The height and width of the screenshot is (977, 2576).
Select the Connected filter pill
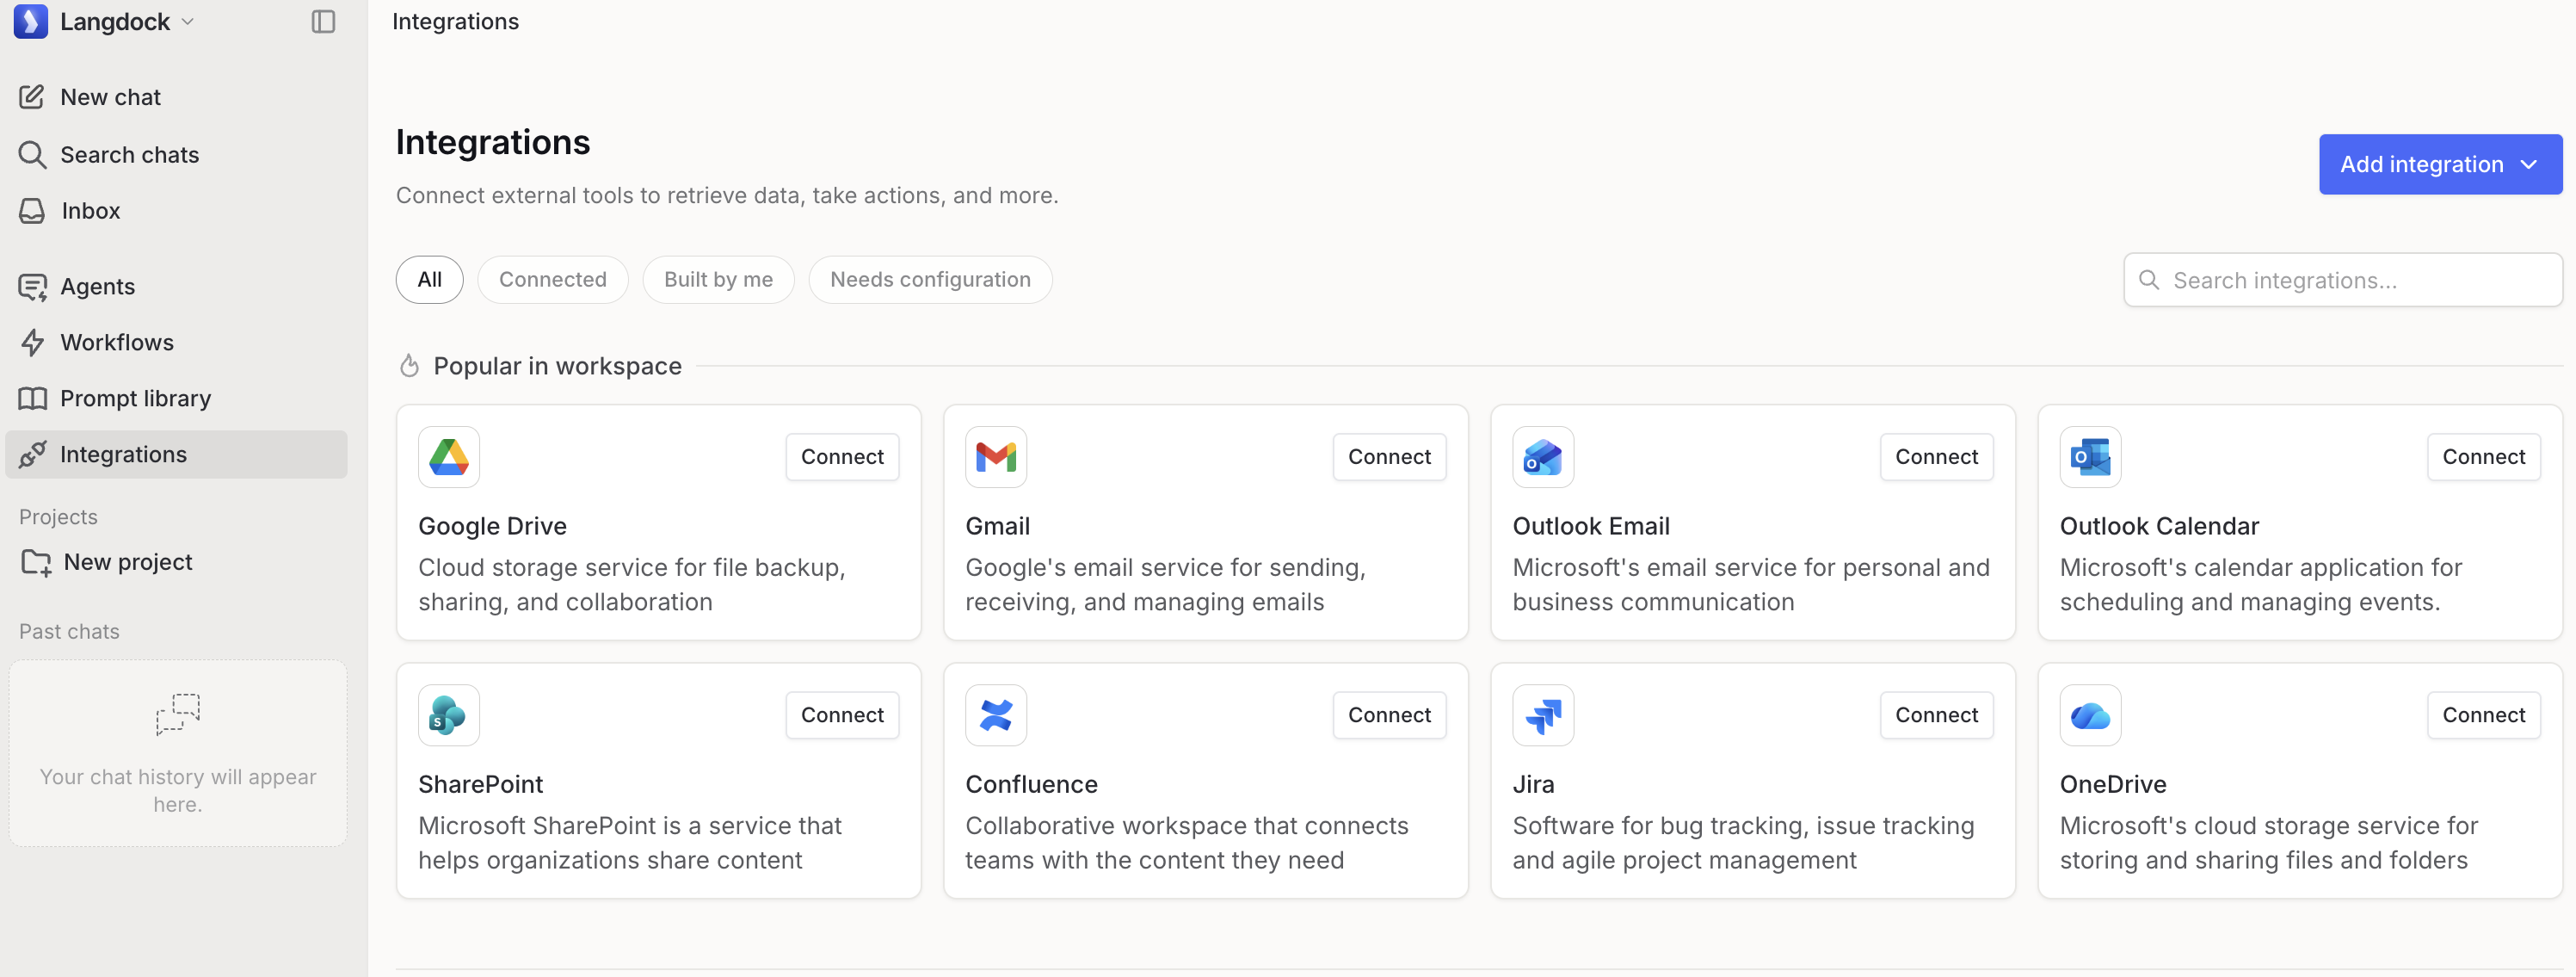[552, 279]
